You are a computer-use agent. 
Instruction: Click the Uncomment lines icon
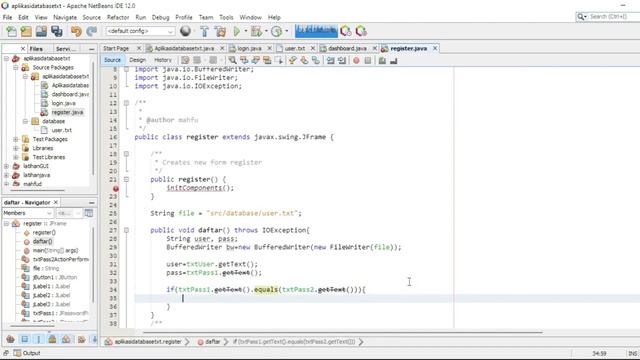tap(393, 60)
